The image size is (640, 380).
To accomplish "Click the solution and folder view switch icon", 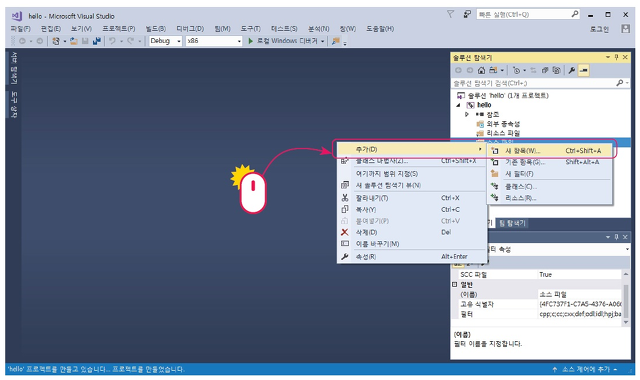I will tap(493, 70).
